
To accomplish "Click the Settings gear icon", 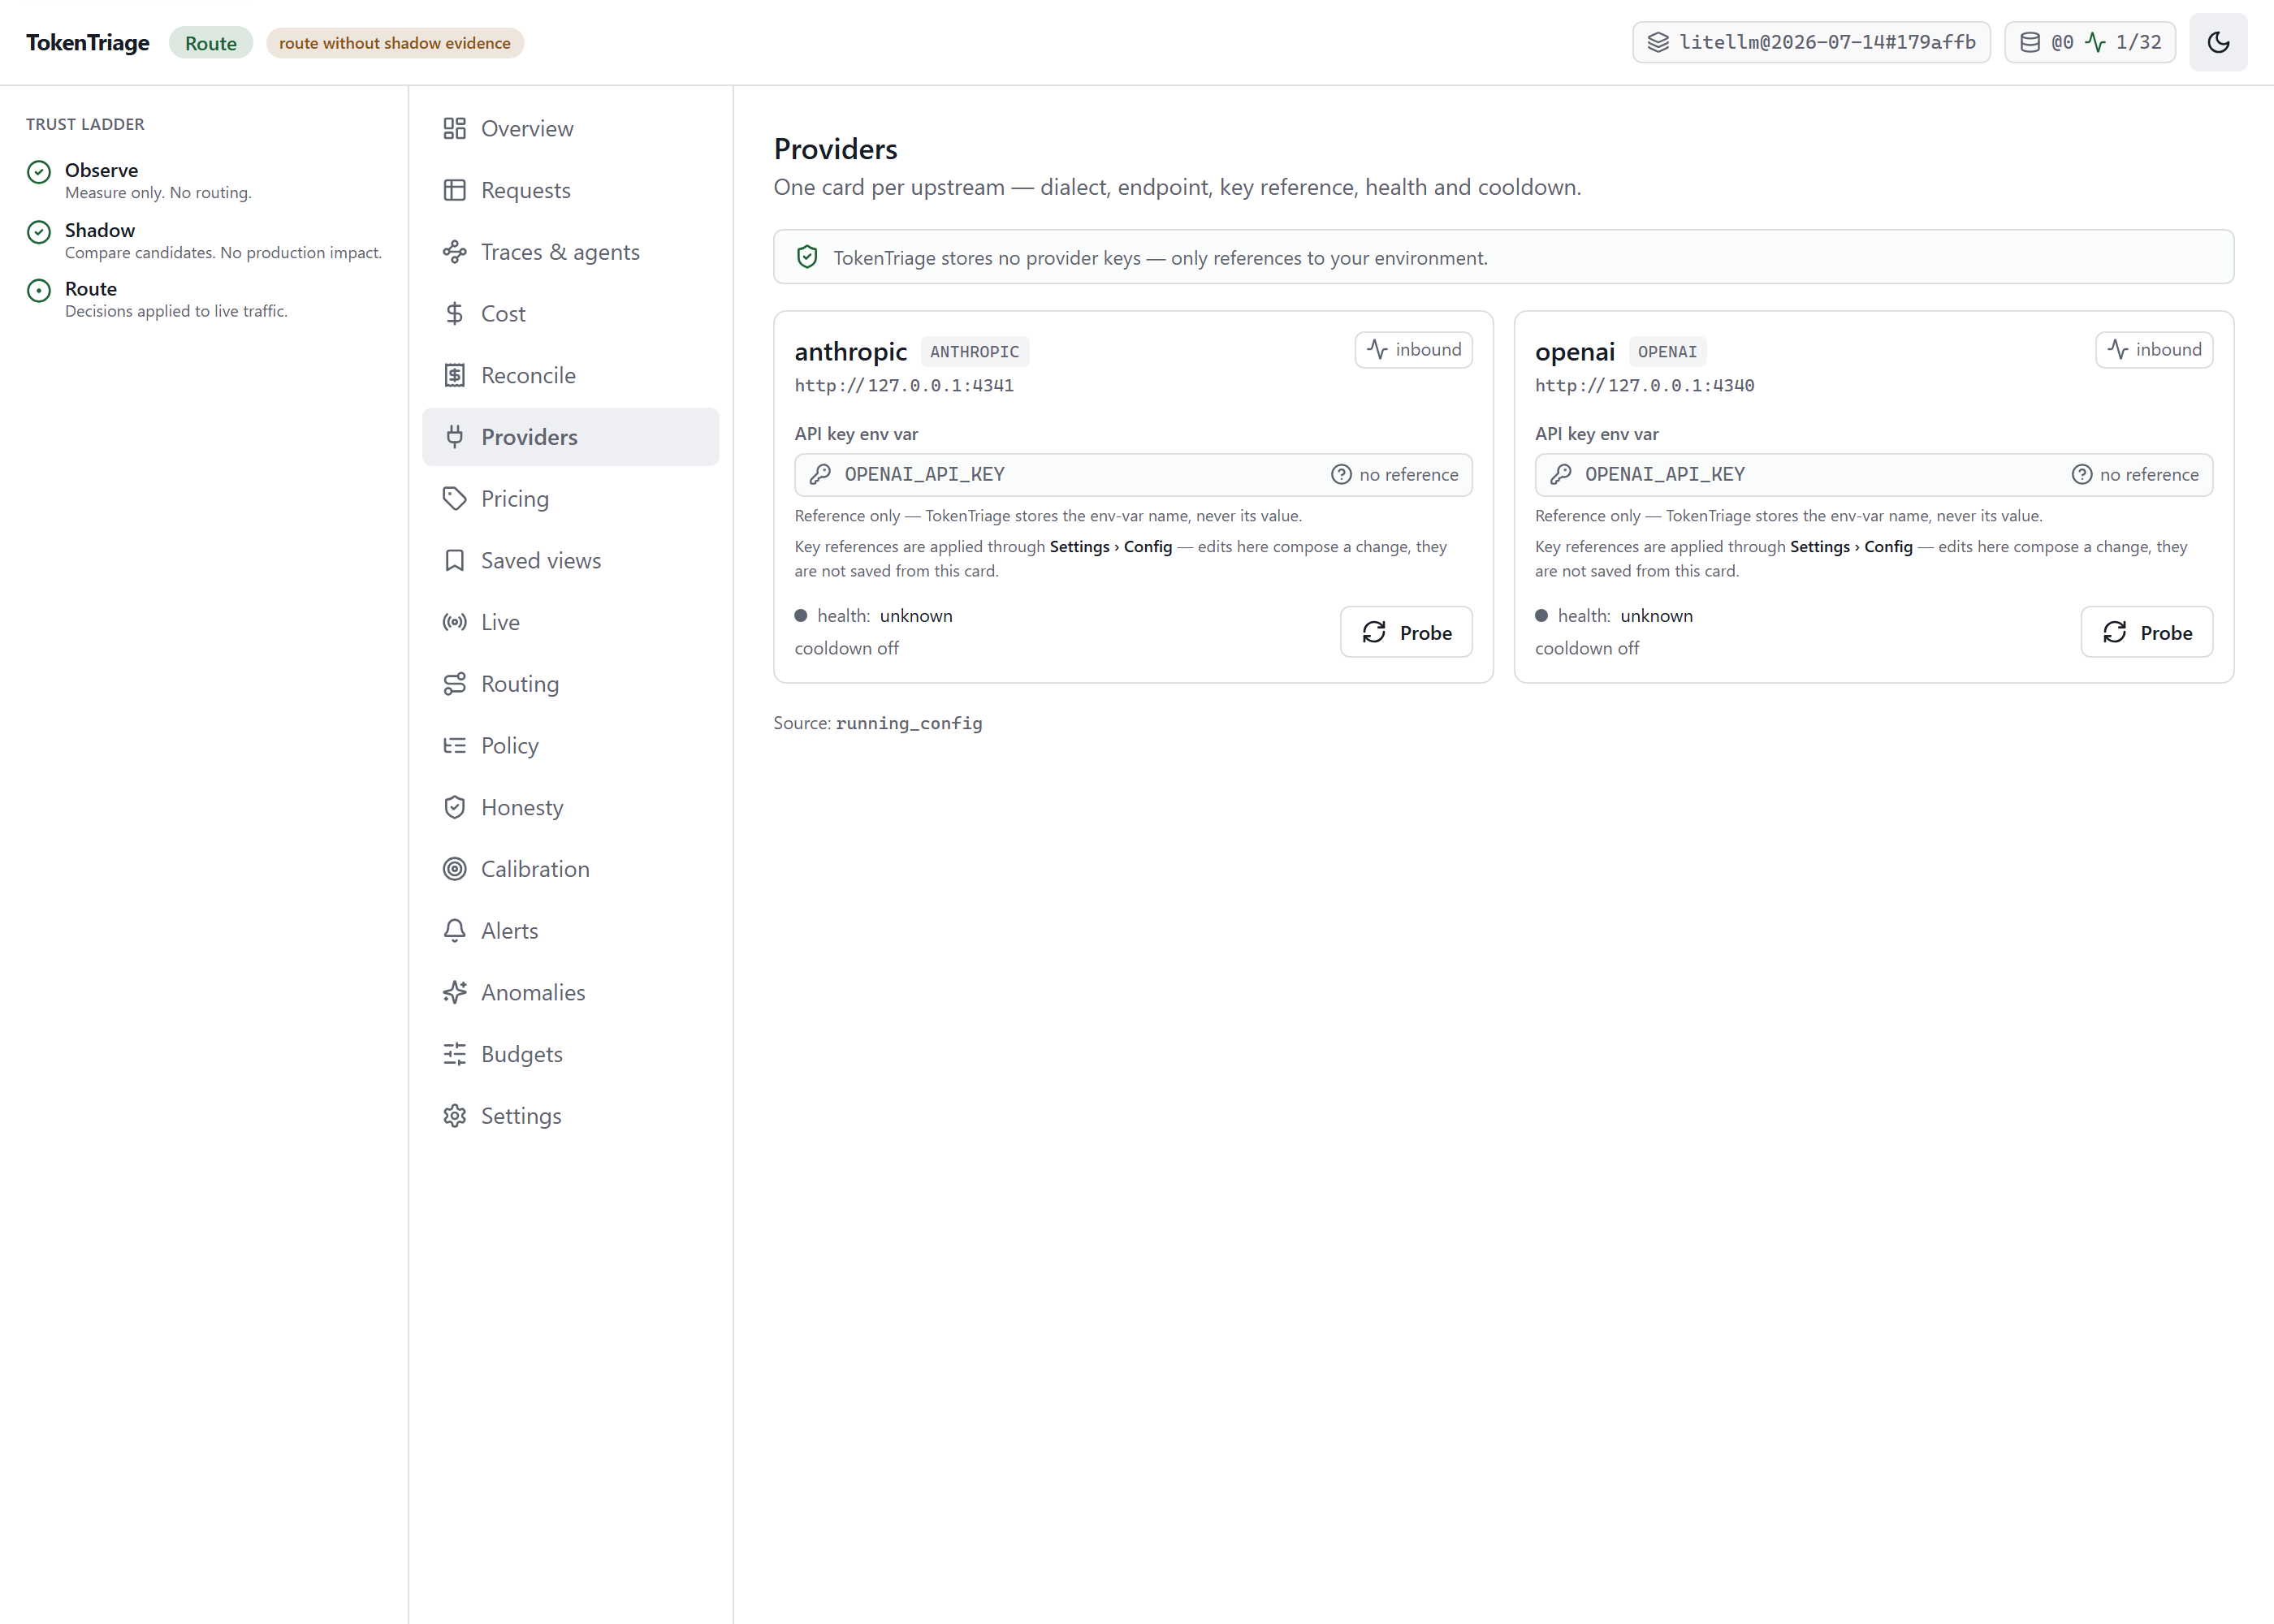I will pyautogui.click(x=454, y=1116).
